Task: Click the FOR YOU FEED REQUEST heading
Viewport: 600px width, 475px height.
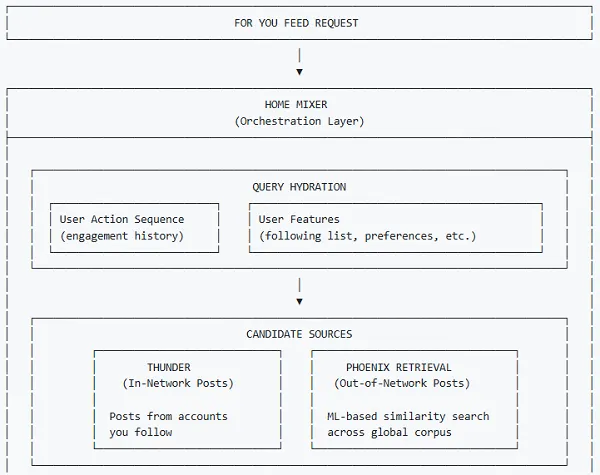Action: point(296,23)
